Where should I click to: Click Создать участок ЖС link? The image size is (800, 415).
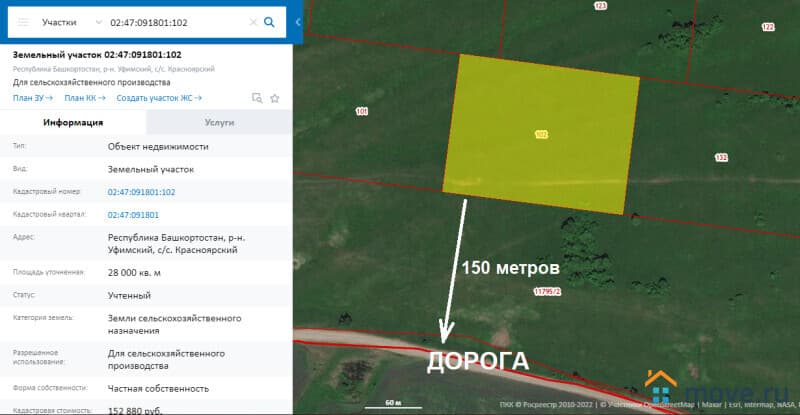(159, 98)
